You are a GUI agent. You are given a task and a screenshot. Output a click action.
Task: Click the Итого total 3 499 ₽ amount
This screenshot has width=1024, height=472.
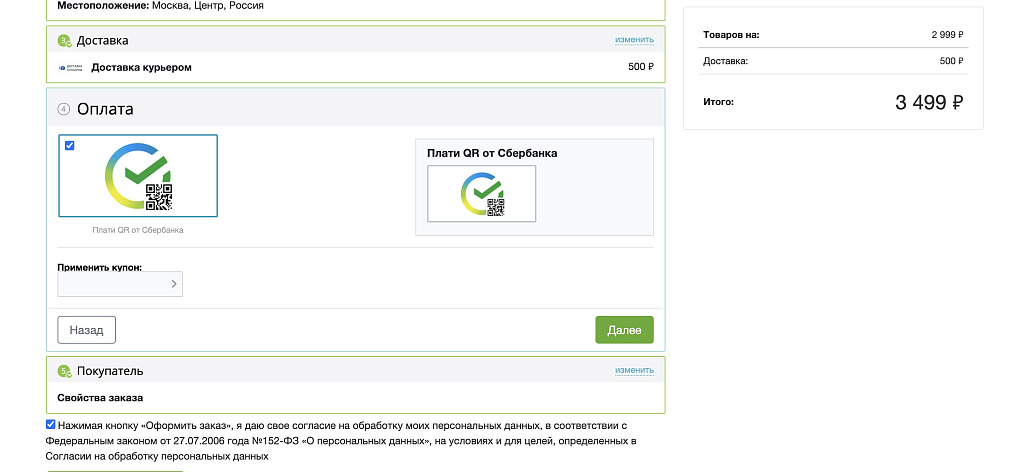929,102
